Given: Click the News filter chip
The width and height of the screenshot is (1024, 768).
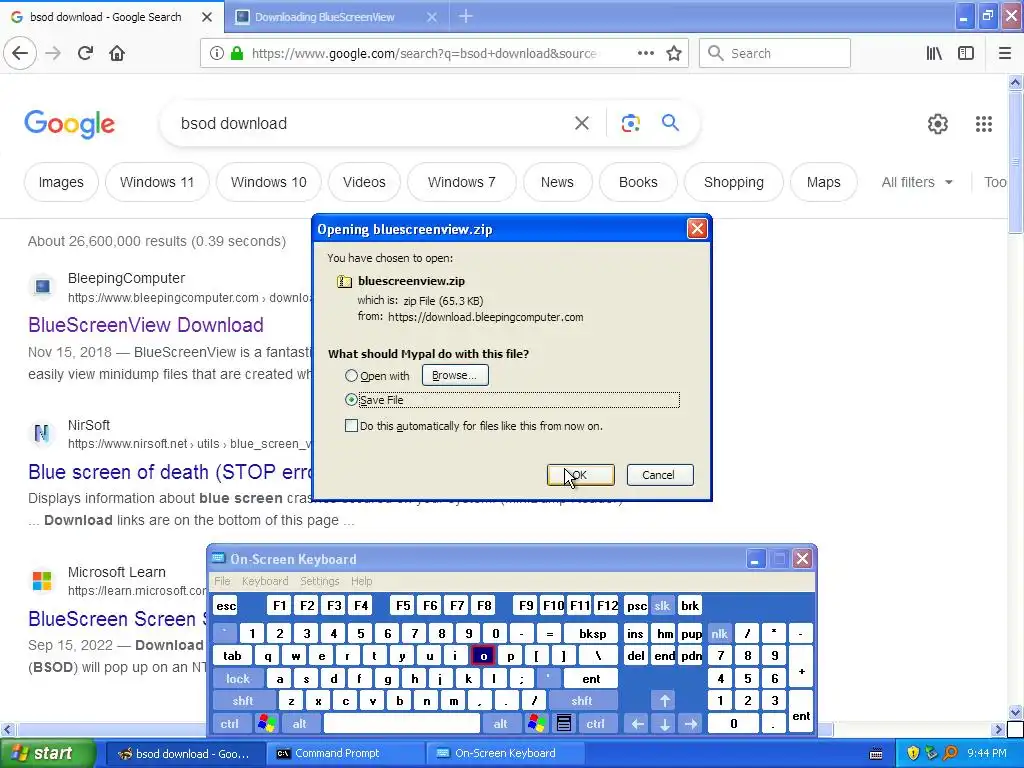Looking at the screenshot, I should [556, 182].
